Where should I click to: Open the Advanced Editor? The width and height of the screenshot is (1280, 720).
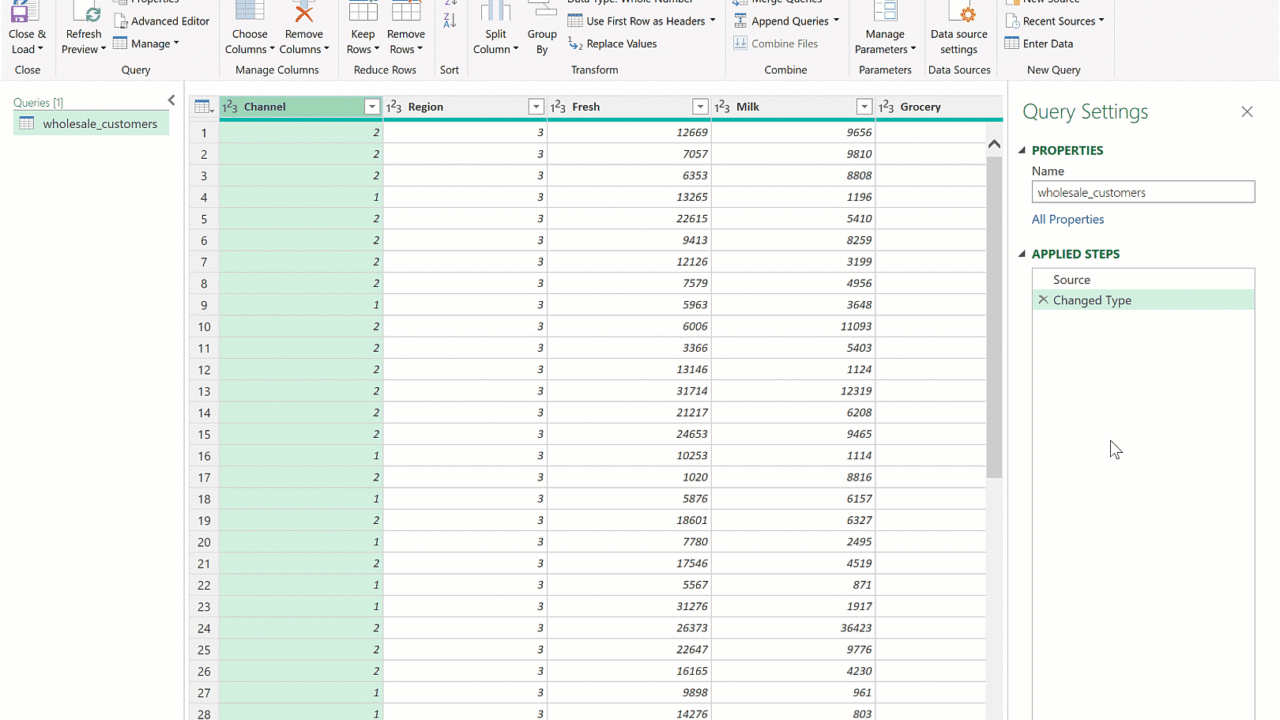click(162, 21)
